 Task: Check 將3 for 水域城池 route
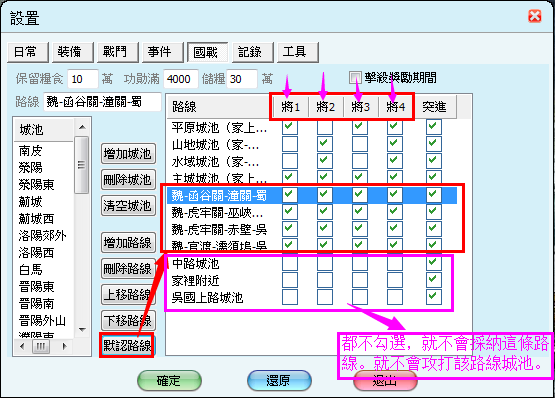point(360,161)
